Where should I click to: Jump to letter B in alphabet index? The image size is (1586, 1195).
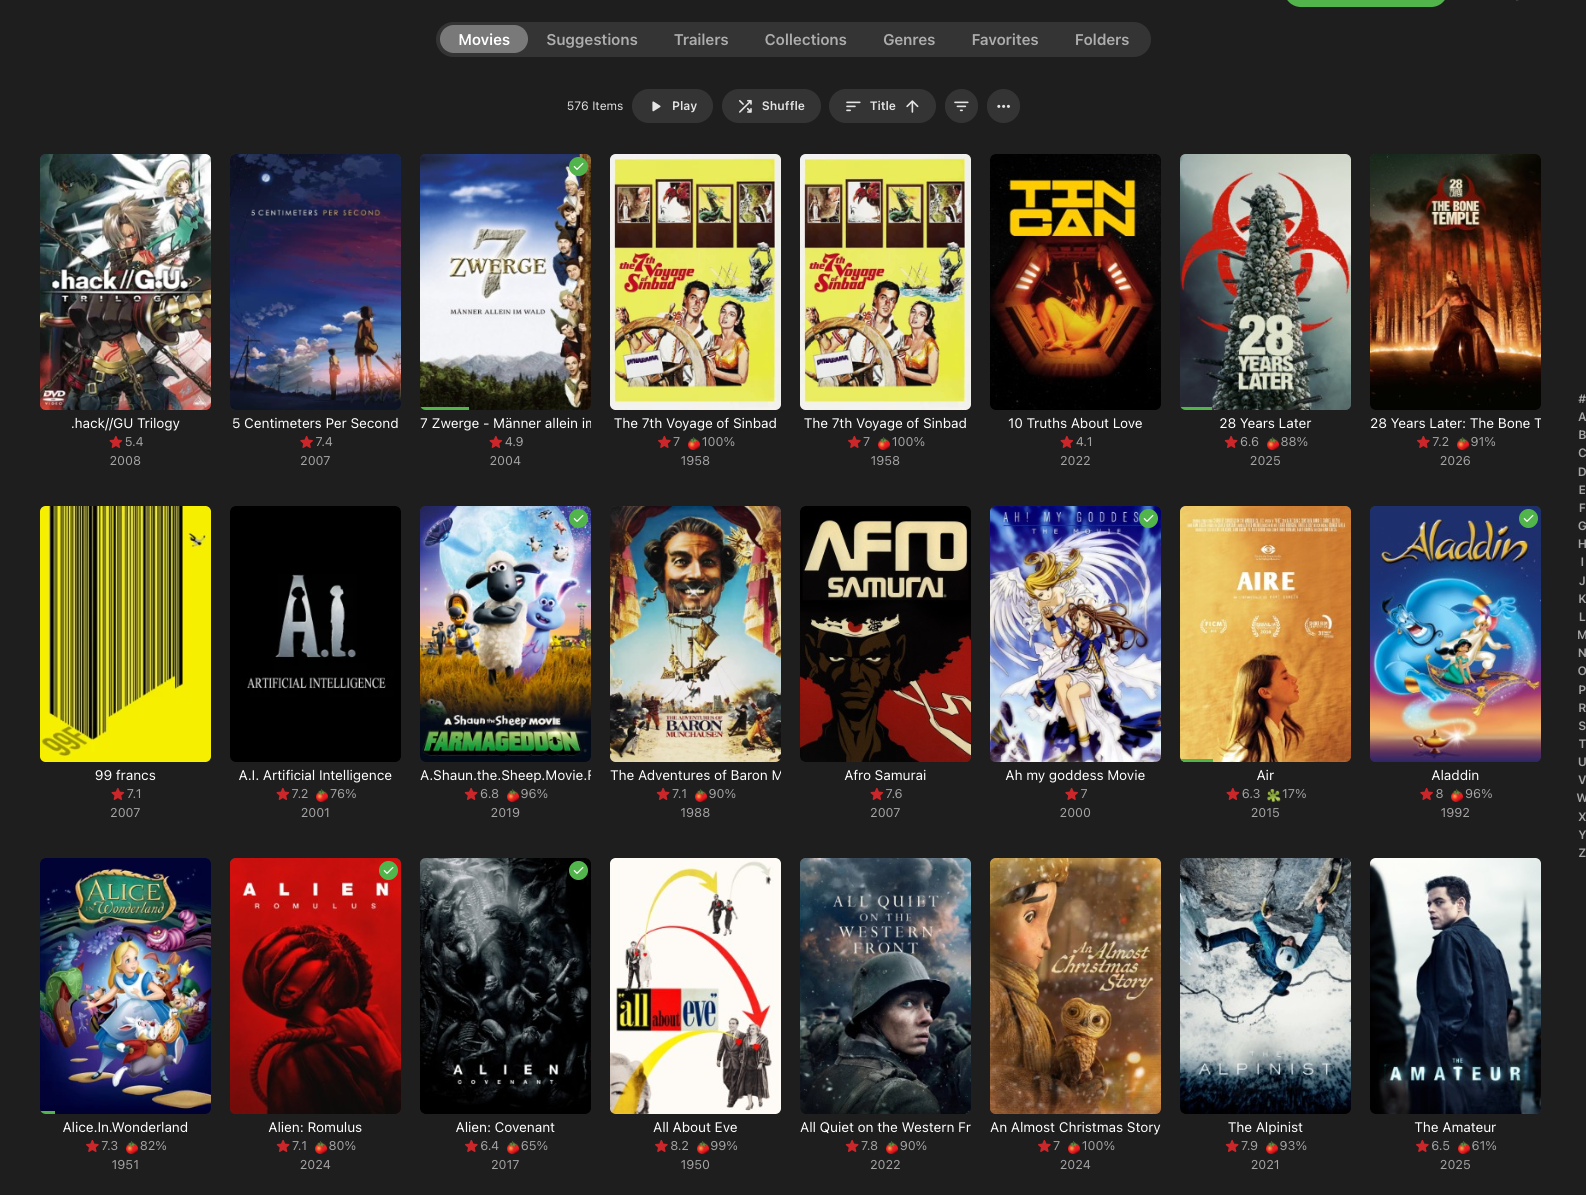(x=1581, y=435)
